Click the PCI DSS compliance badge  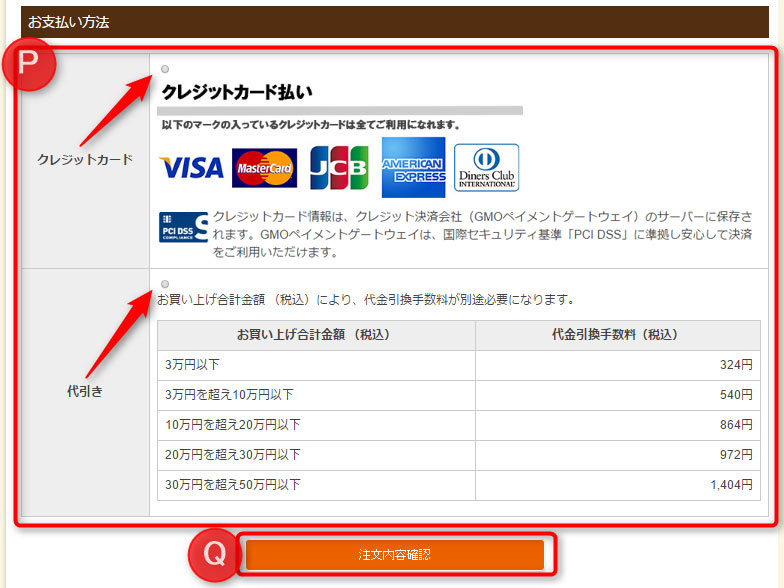tap(184, 228)
